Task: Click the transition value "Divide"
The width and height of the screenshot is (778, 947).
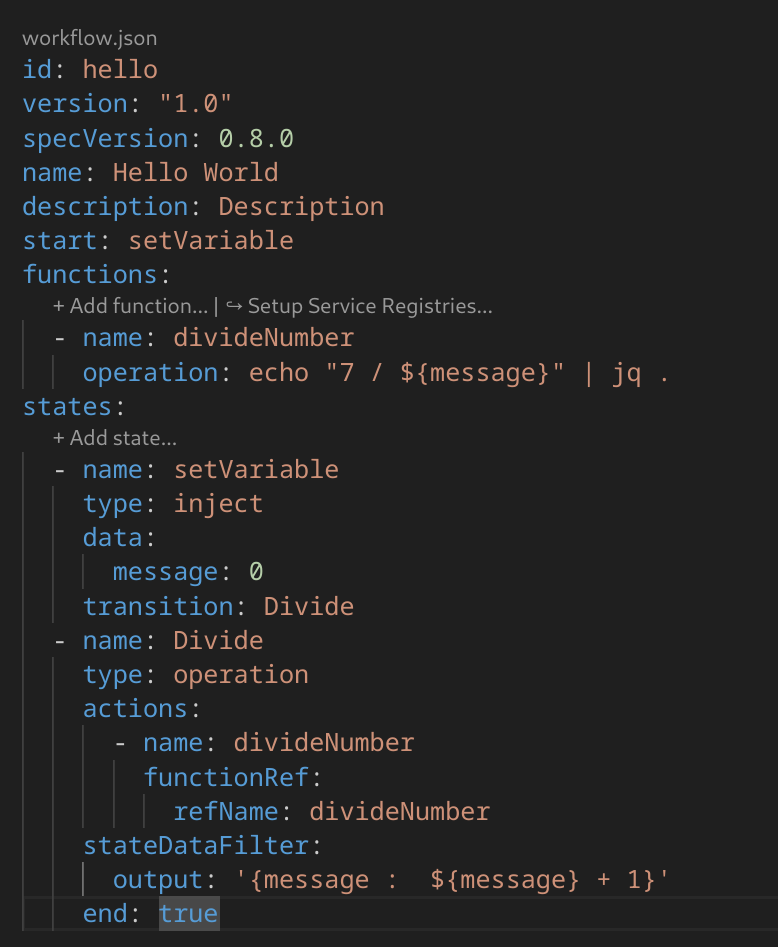Action: (x=308, y=606)
